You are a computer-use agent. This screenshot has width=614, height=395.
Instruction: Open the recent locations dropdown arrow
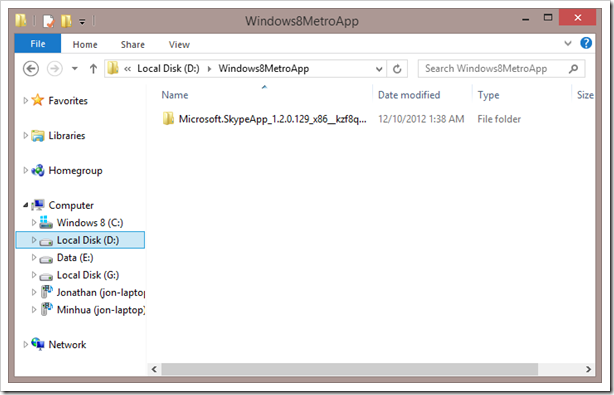(74, 69)
